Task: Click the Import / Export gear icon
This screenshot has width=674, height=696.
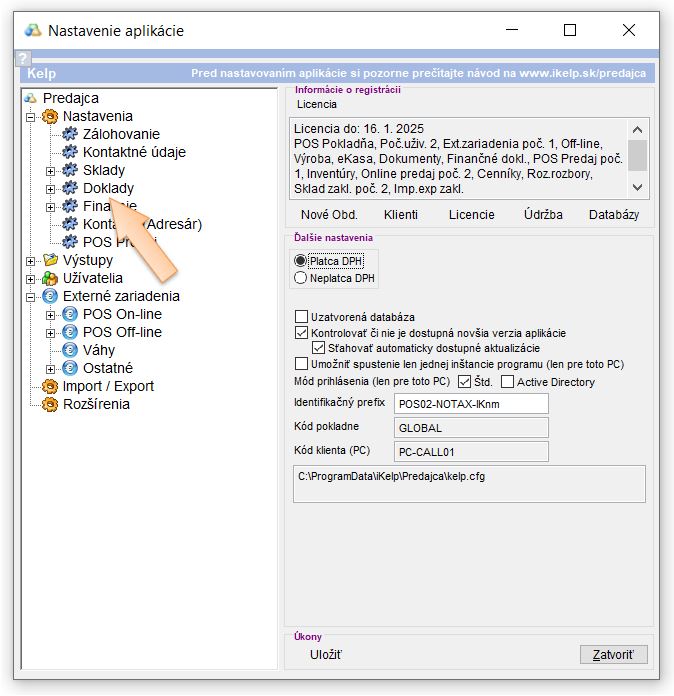Action: [x=50, y=386]
